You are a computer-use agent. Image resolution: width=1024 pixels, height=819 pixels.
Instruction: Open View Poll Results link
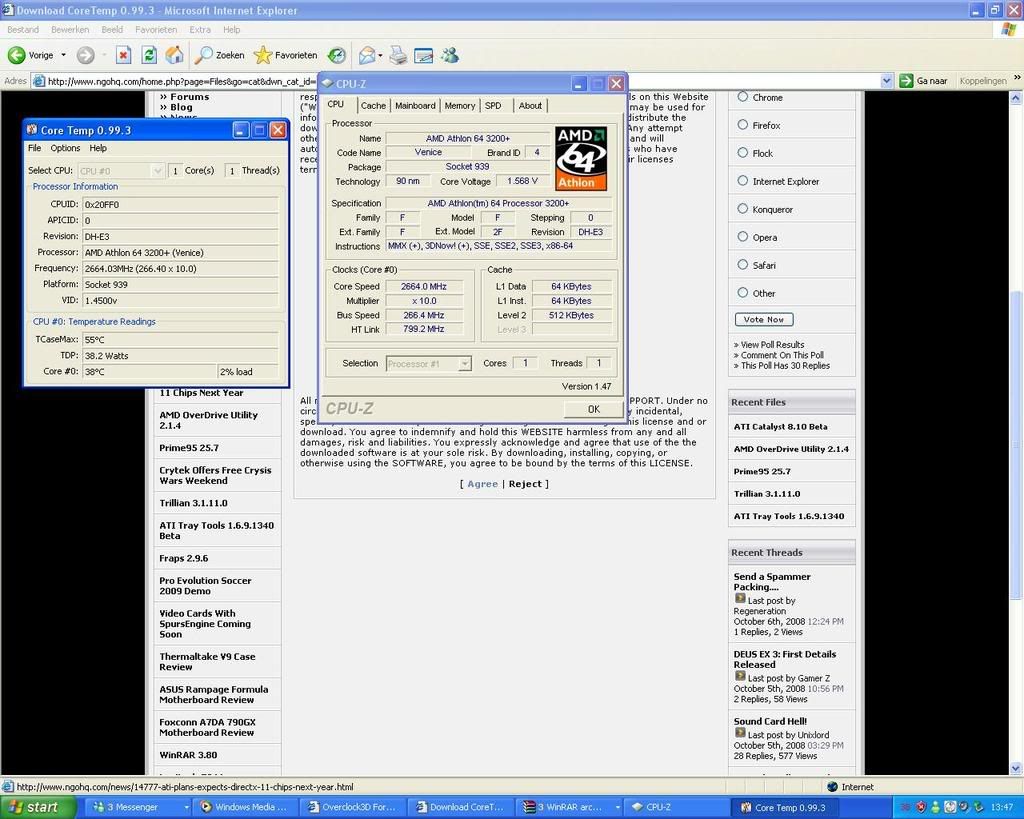772,345
